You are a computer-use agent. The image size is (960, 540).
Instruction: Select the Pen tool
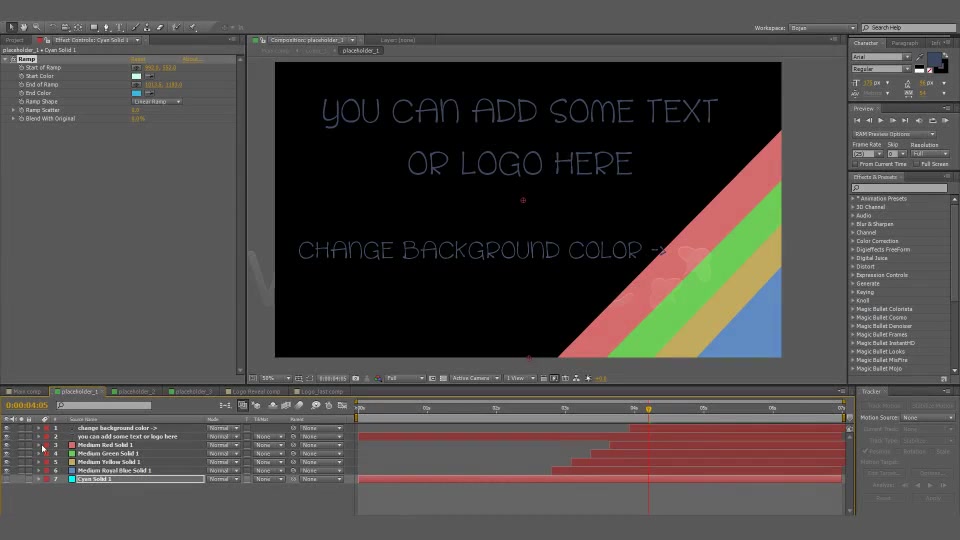[107, 27]
